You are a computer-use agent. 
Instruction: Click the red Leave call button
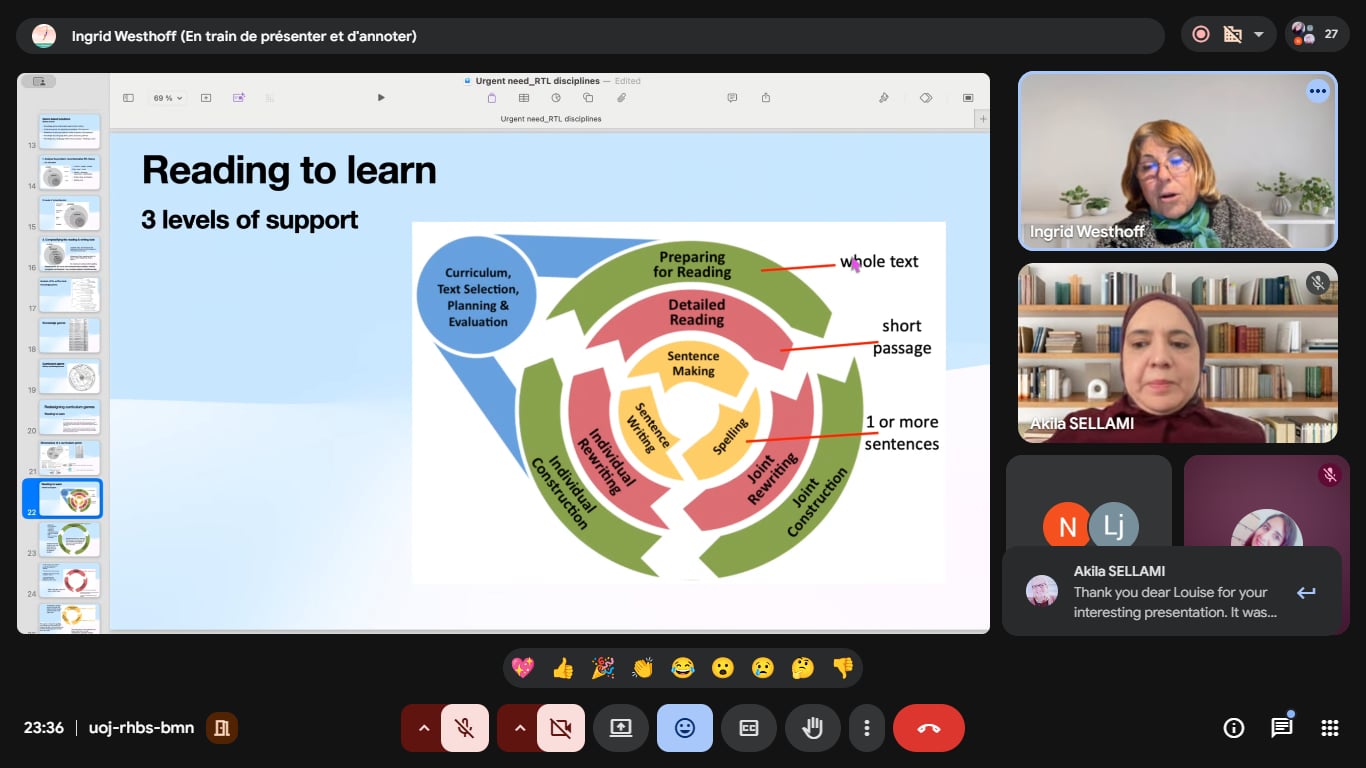928,728
